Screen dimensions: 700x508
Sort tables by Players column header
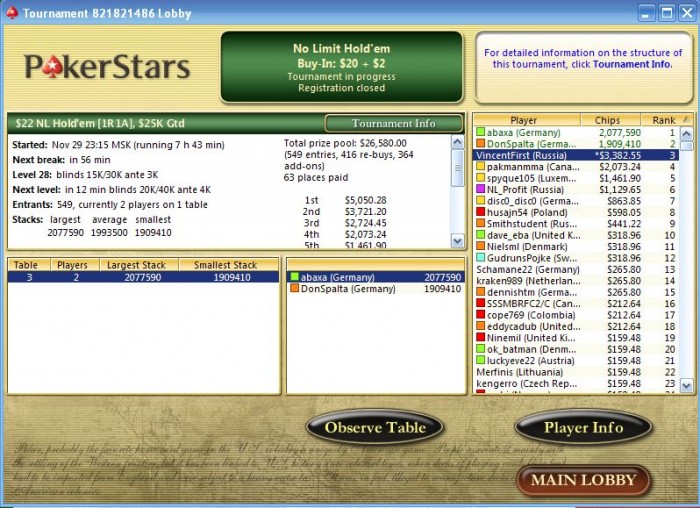[75, 265]
